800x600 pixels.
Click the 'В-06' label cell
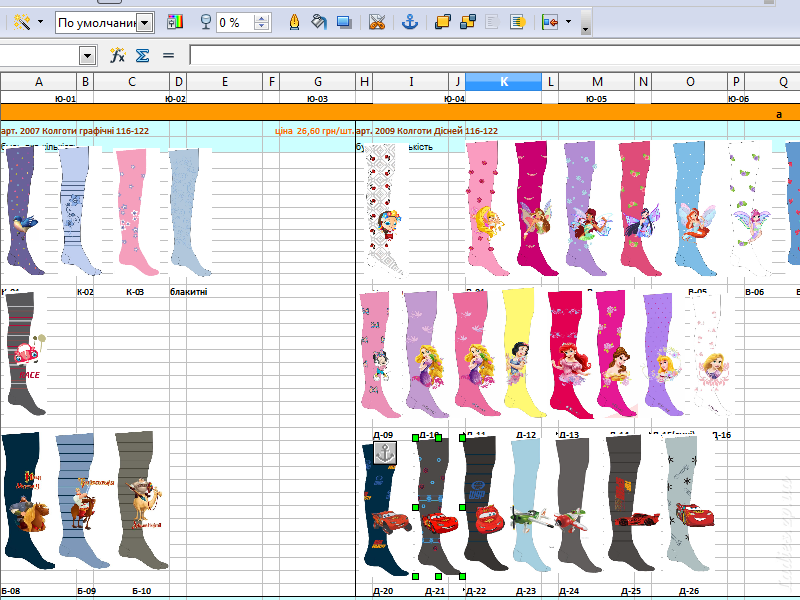pyautogui.click(x=755, y=292)
